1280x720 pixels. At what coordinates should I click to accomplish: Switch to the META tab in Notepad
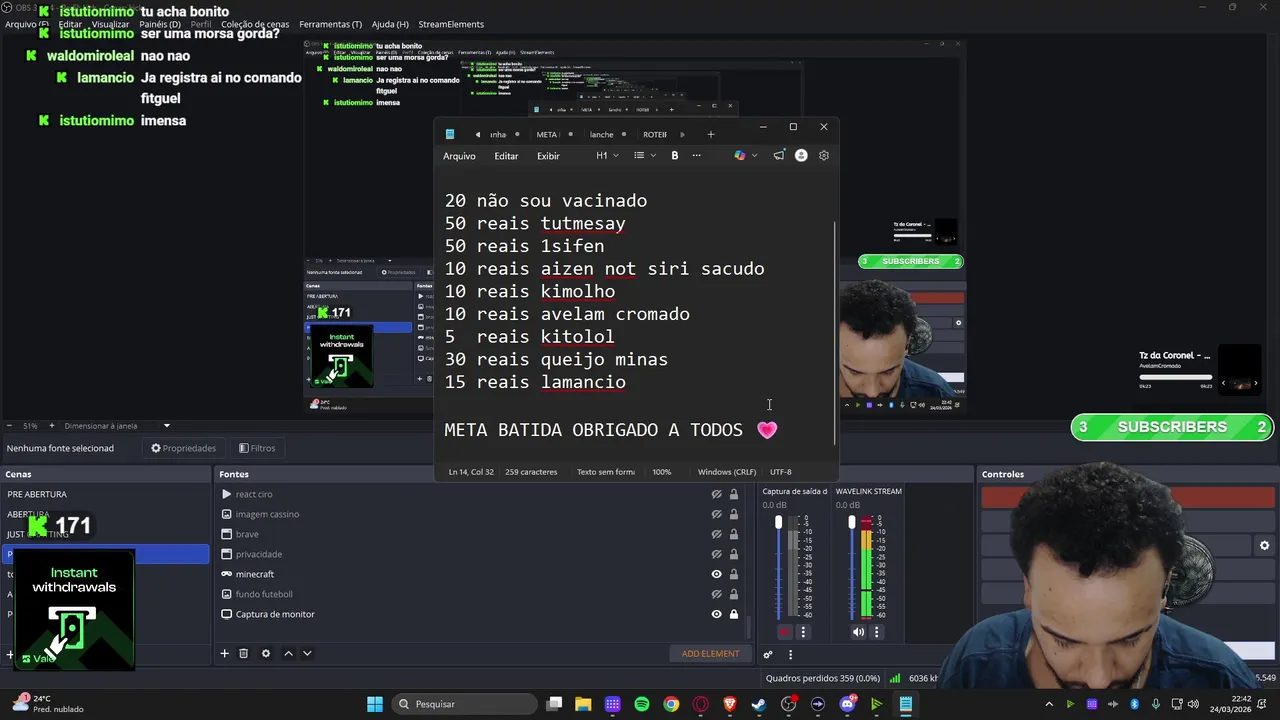point(547,134)
